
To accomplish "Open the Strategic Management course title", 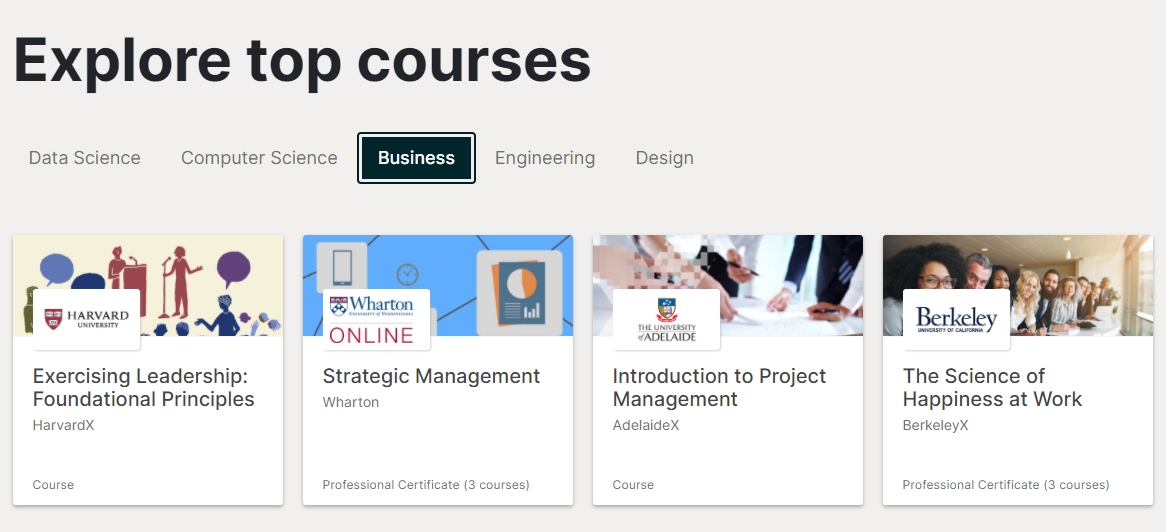I will click(431, 376).
